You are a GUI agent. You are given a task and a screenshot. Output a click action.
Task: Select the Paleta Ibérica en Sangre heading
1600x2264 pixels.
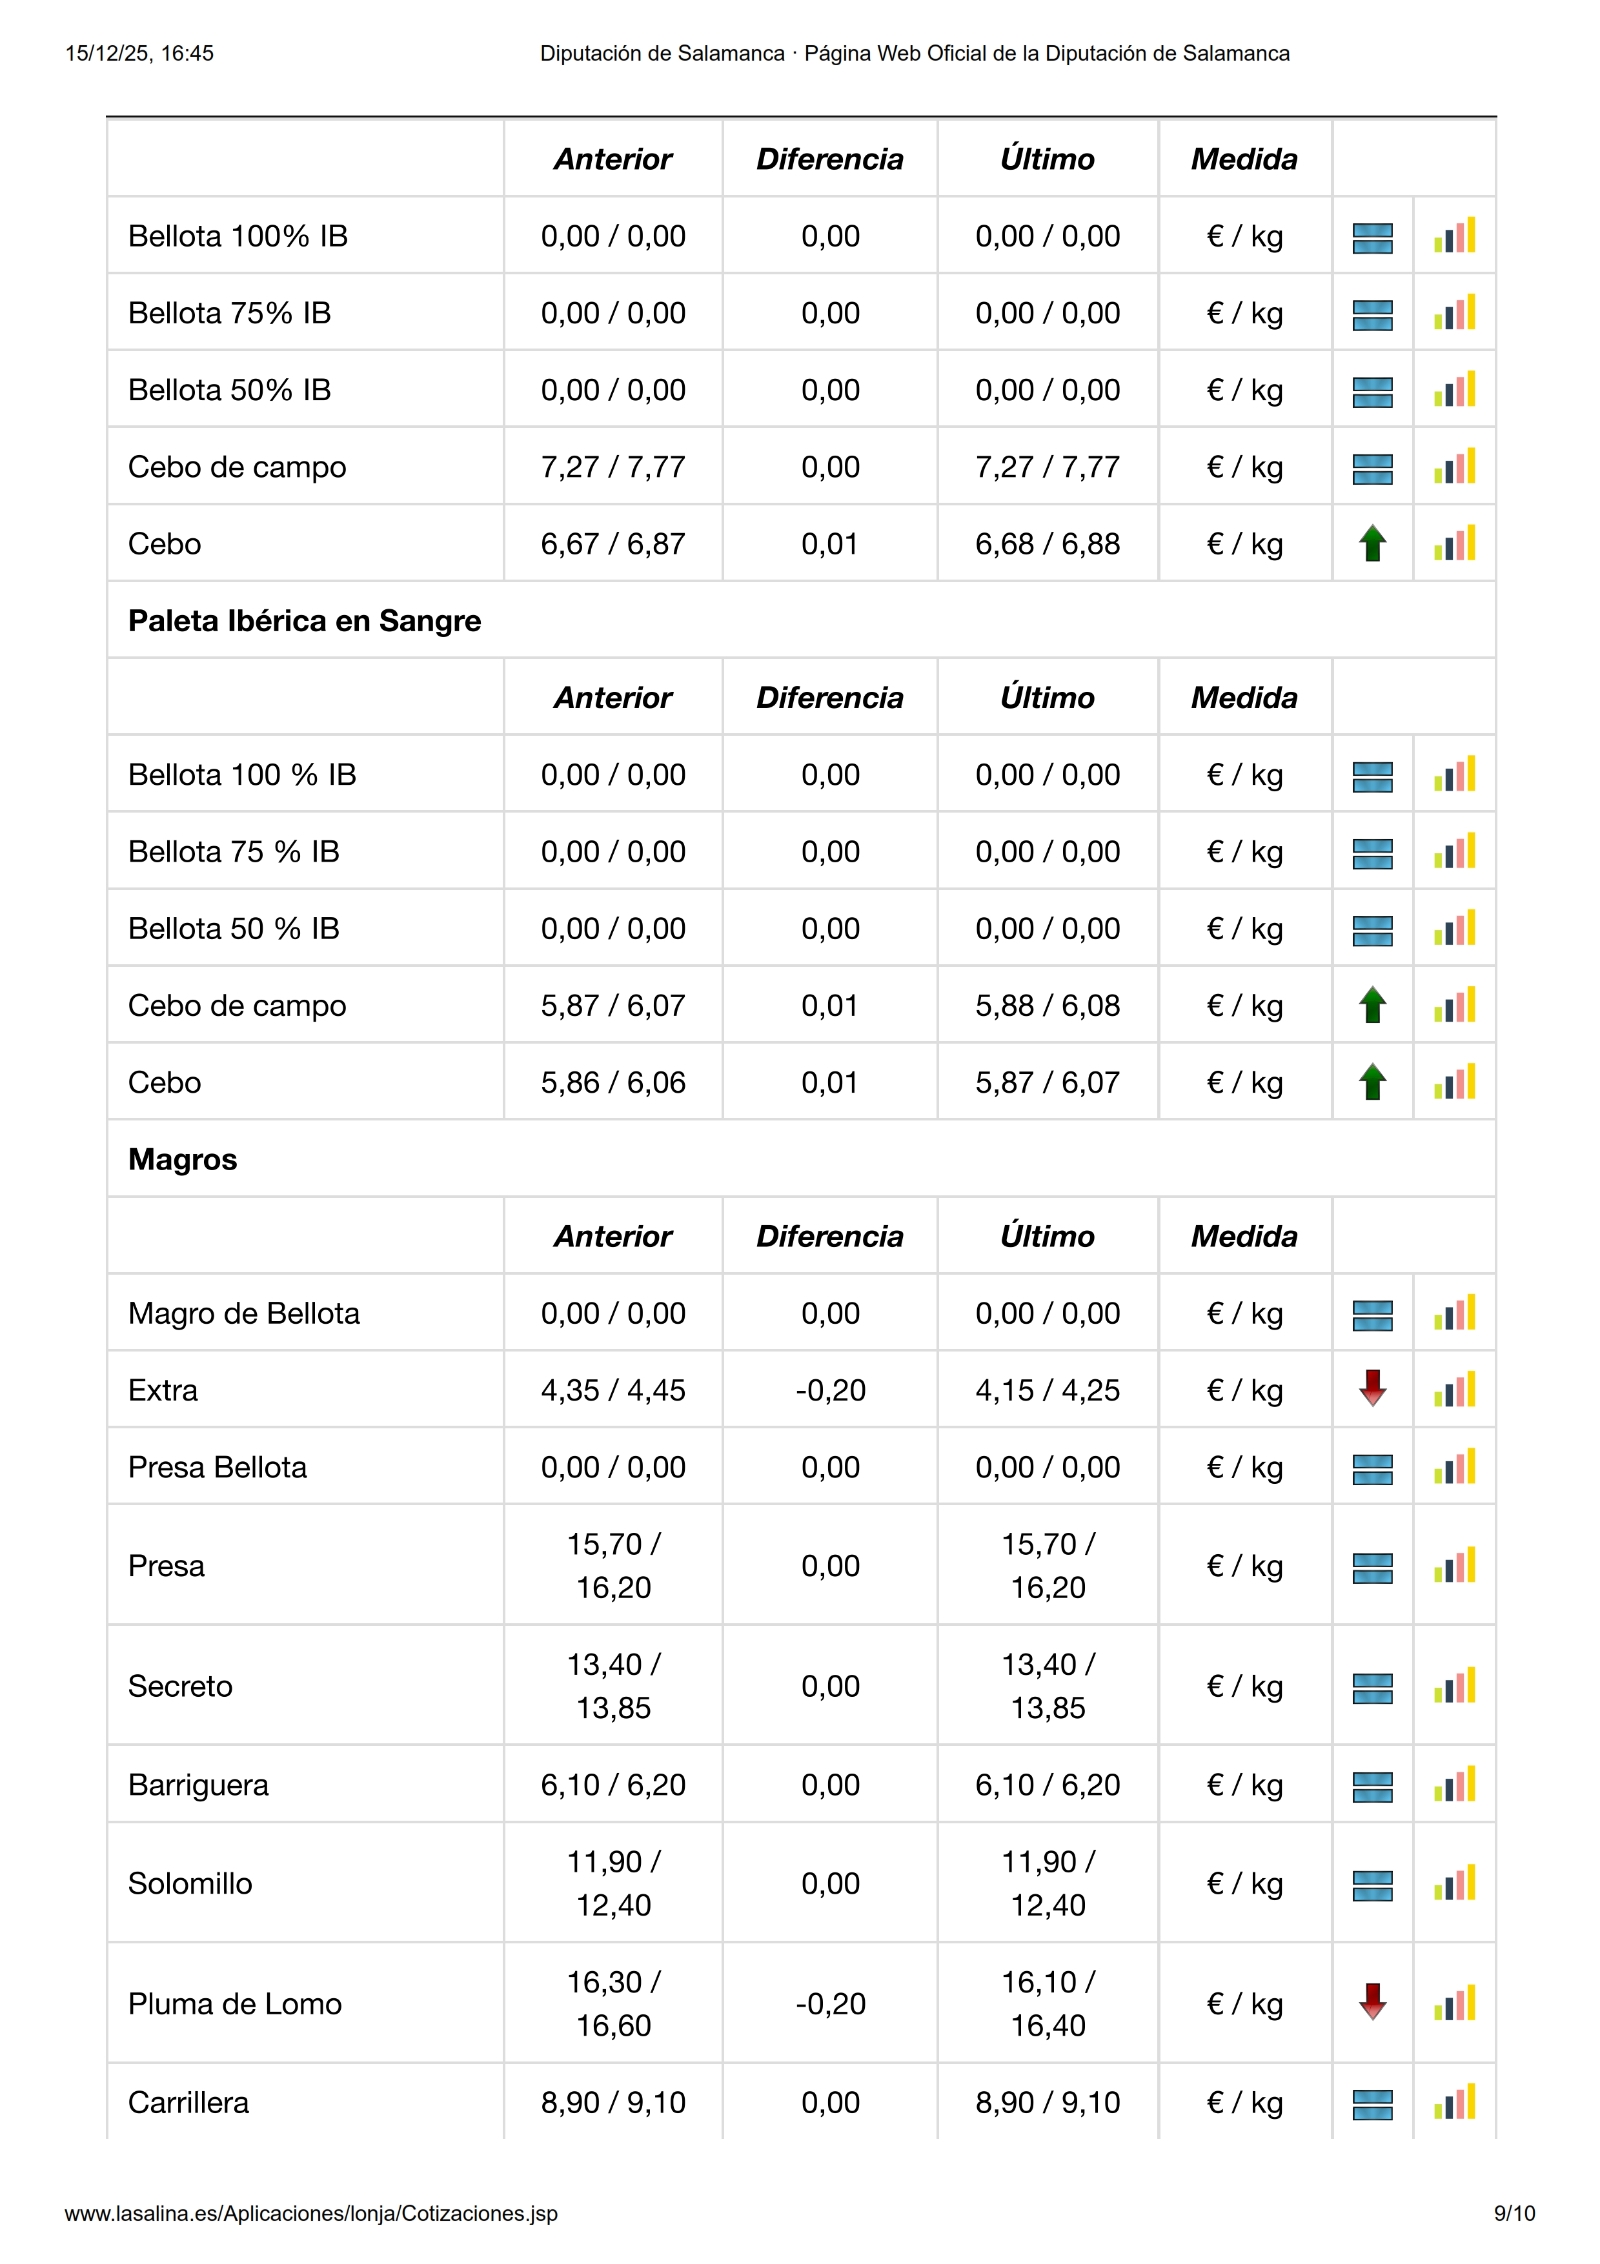(x=304, y=621)
